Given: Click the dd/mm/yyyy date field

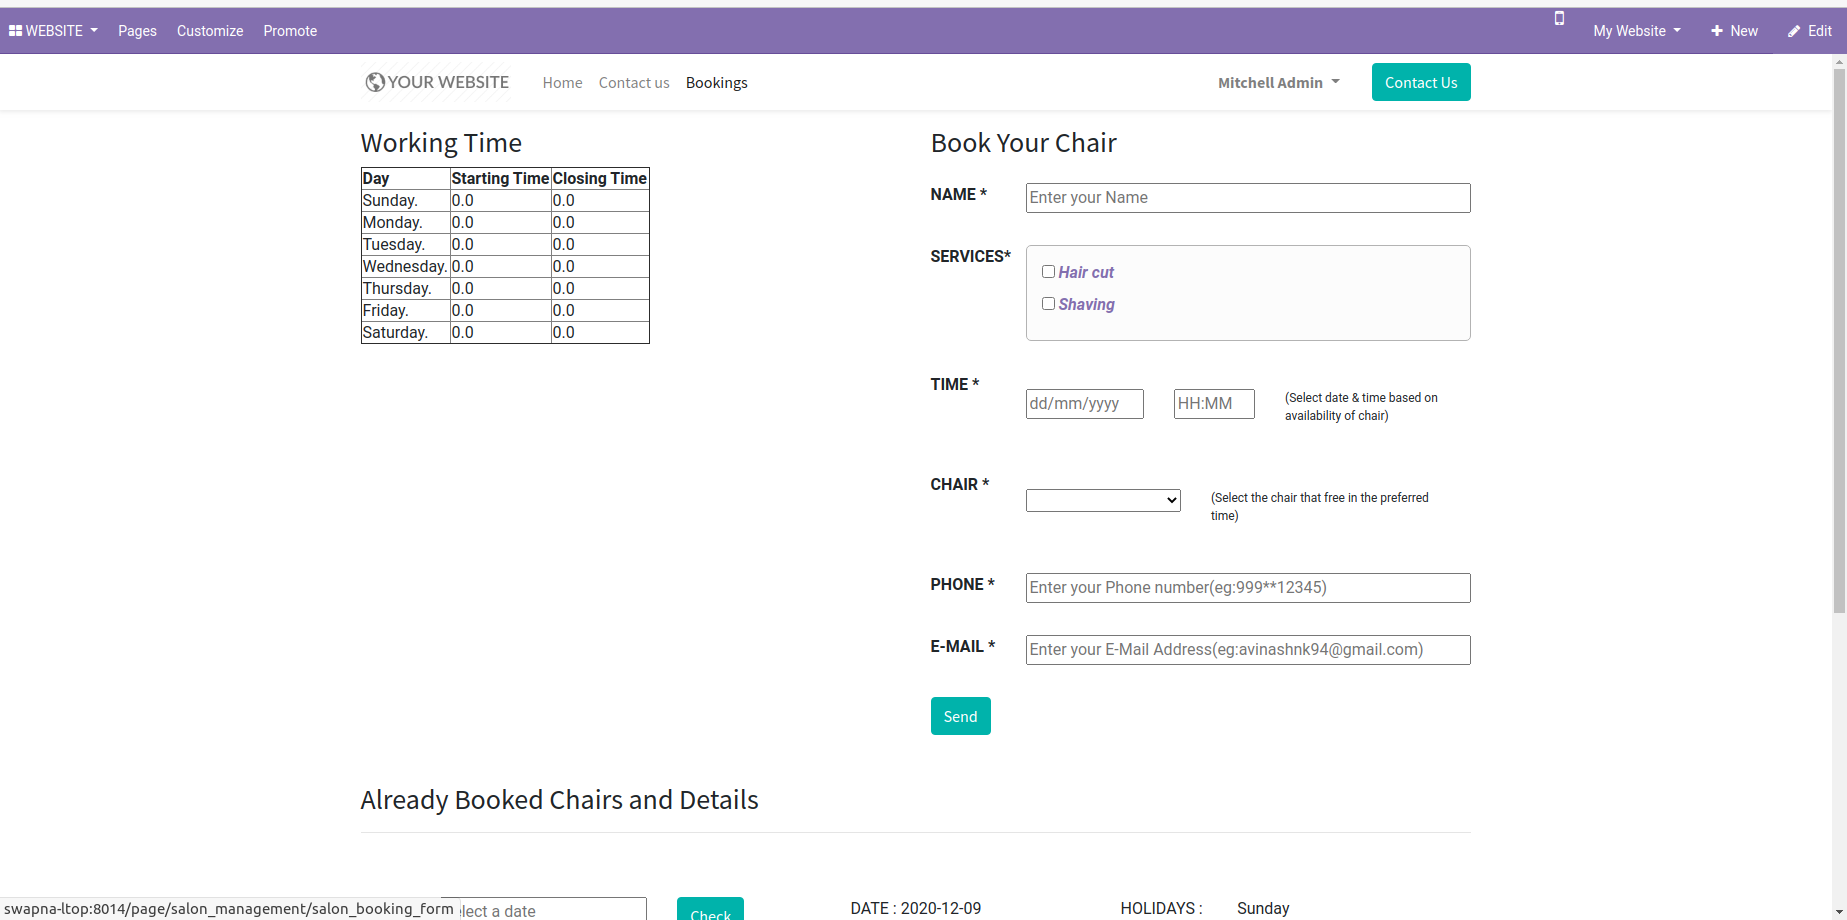Looking at the screenshot, I should coord(1084,404).
